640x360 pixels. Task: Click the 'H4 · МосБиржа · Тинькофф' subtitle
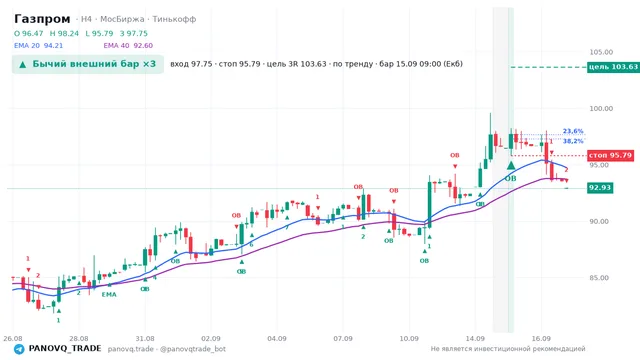click(x=138, y=19)
